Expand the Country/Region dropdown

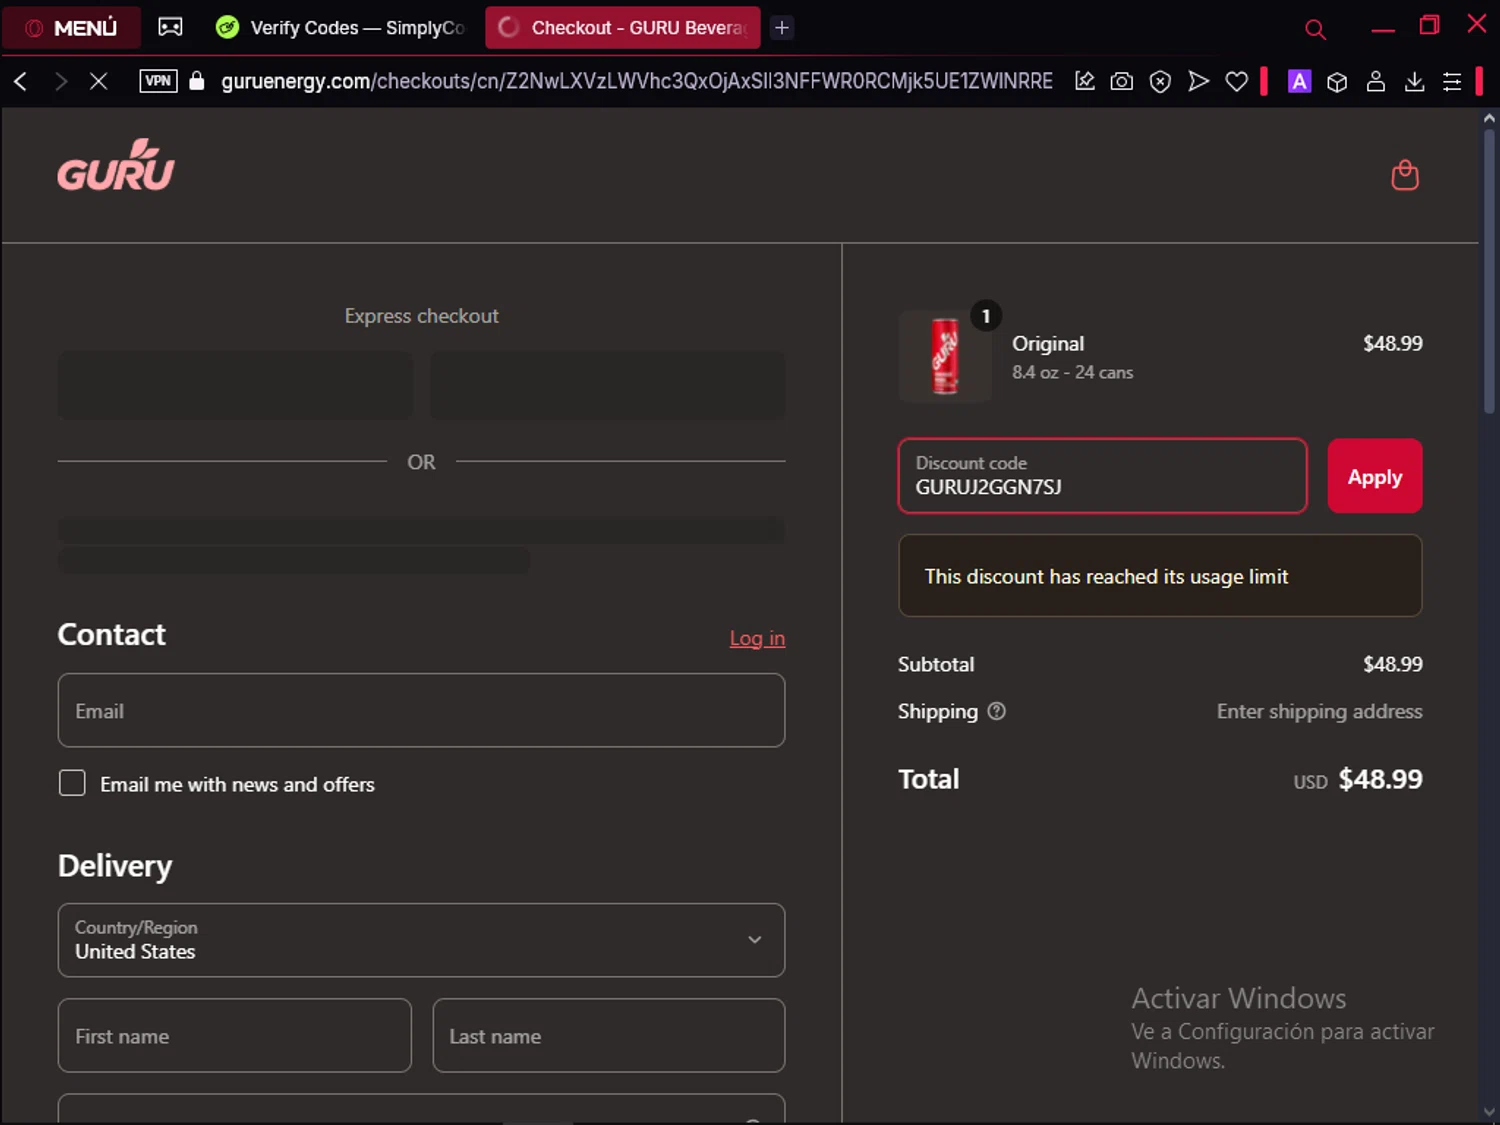click(x=421, y=940)
